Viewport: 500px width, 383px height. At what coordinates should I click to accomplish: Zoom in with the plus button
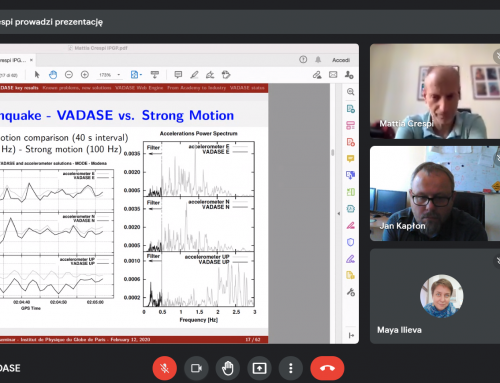[85, 75]
